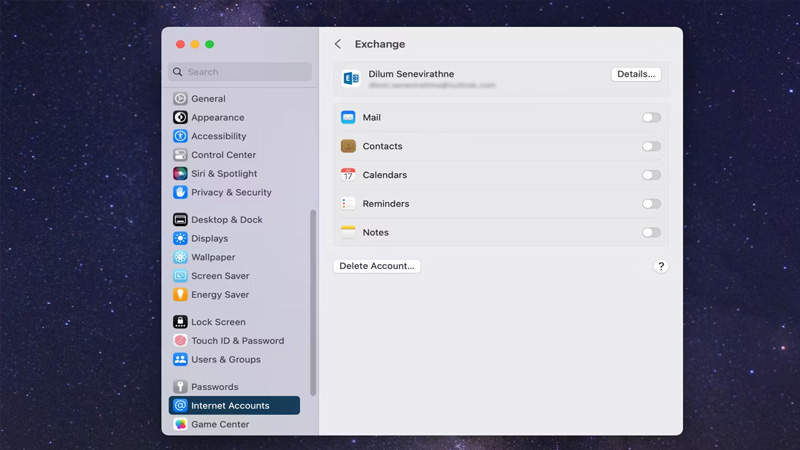Toggle Notes syncing on
Screen dimensions: 800x450
651,233
